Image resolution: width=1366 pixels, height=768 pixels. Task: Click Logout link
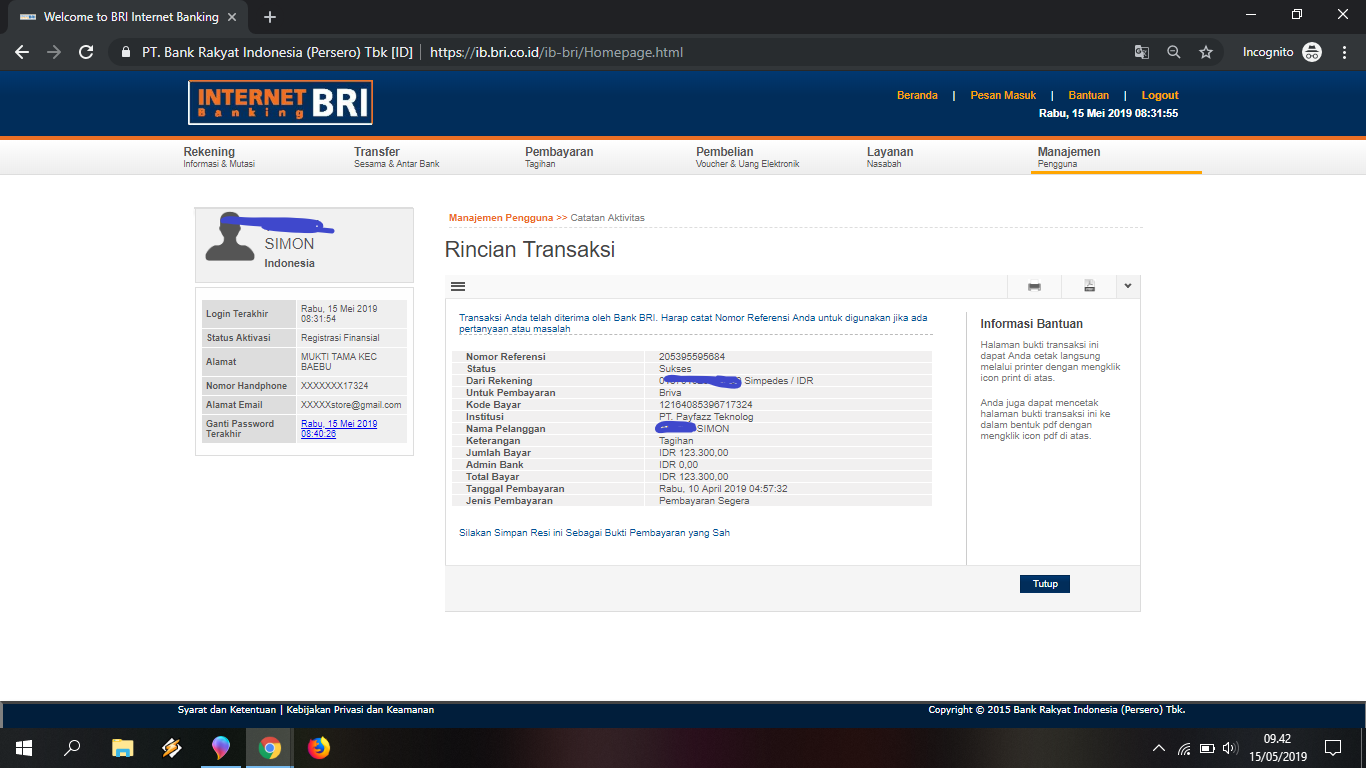coord(1160,96)
